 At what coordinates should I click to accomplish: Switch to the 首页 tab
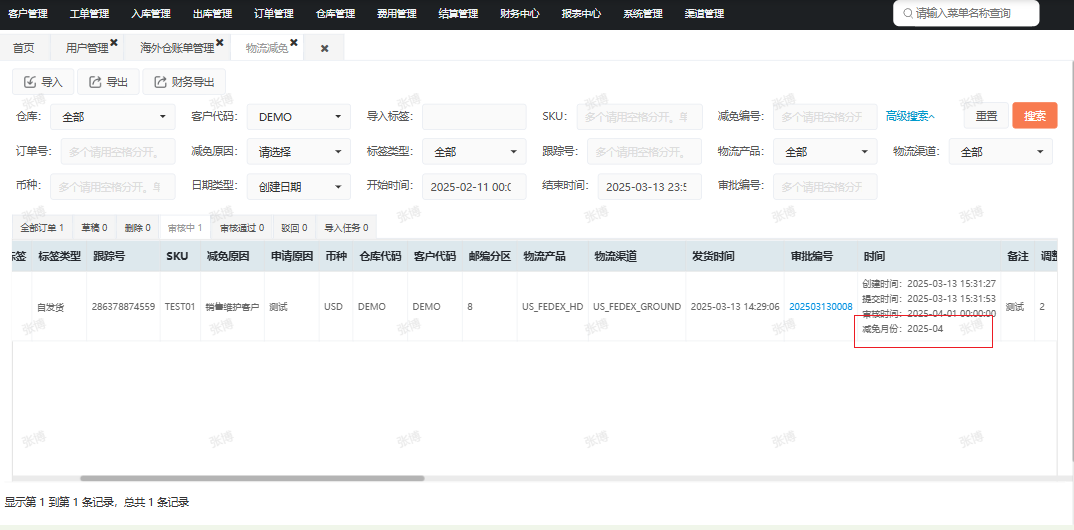tap(24, 48)
